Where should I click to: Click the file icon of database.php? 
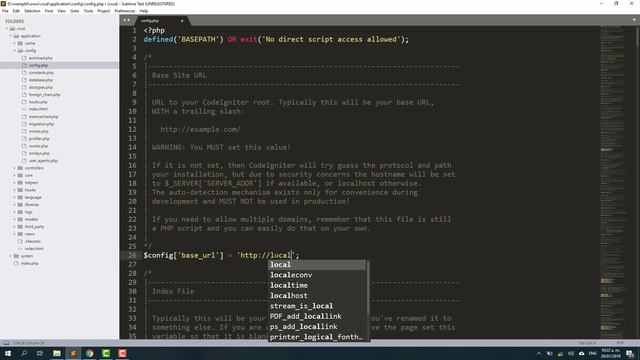click(24, 80)
